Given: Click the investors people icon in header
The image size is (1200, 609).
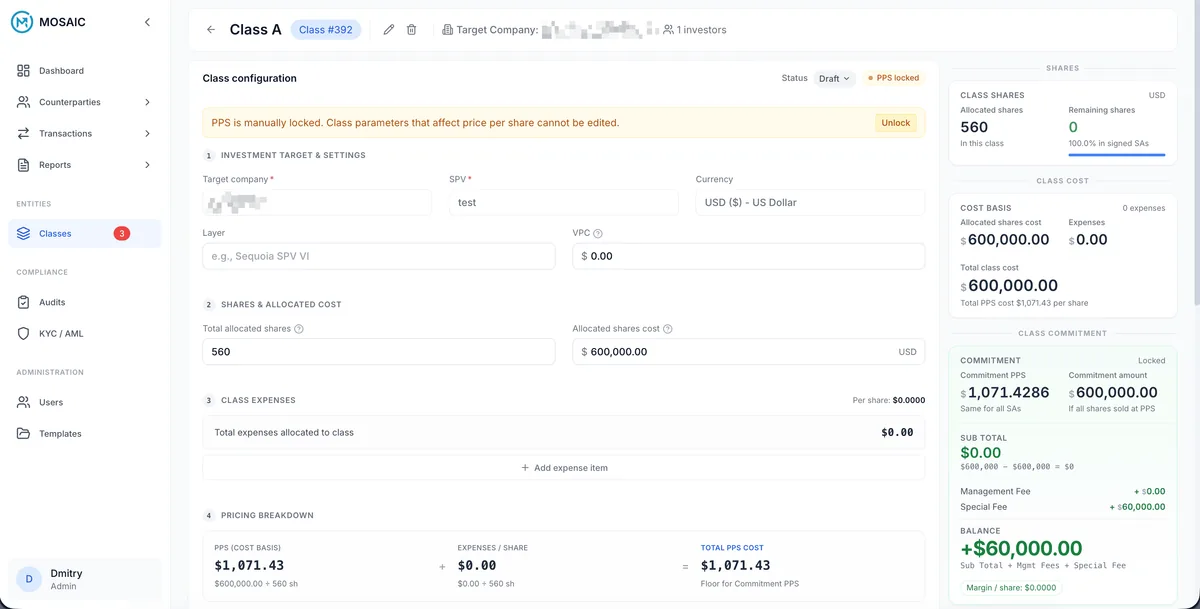Looking at the screenshot, I should click(x=668, y=30).
